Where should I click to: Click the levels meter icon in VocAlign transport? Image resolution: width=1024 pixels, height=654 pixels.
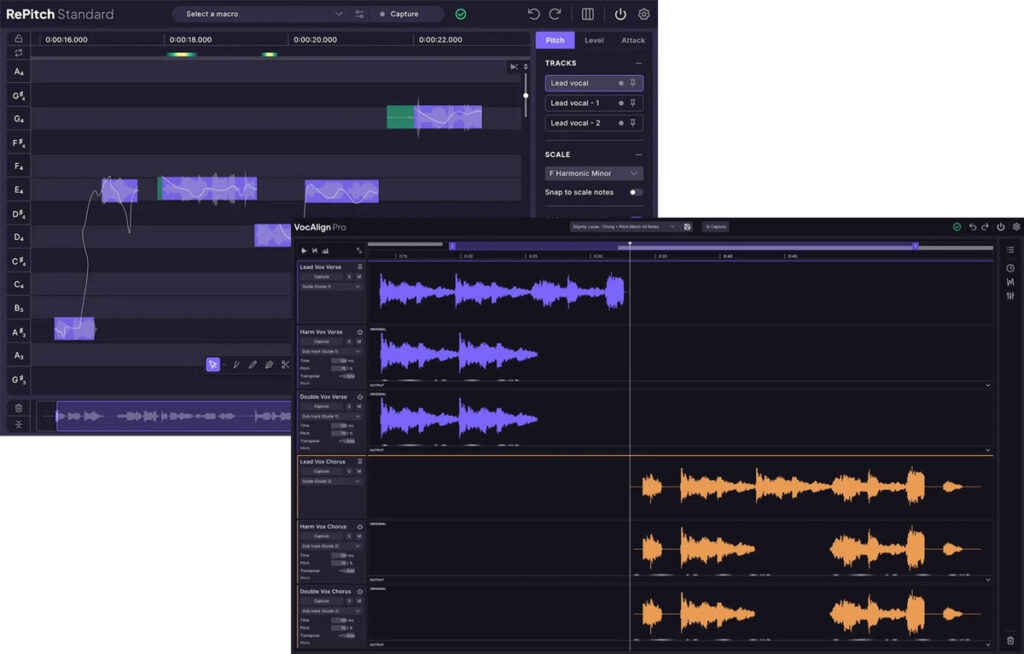(325, 251)
